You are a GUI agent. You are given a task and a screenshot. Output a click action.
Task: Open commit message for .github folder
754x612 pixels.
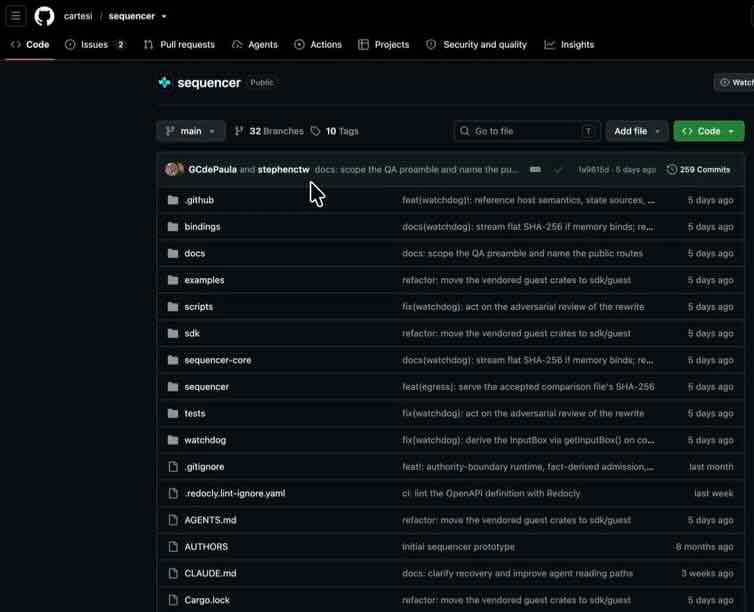(x=528, y=200)
